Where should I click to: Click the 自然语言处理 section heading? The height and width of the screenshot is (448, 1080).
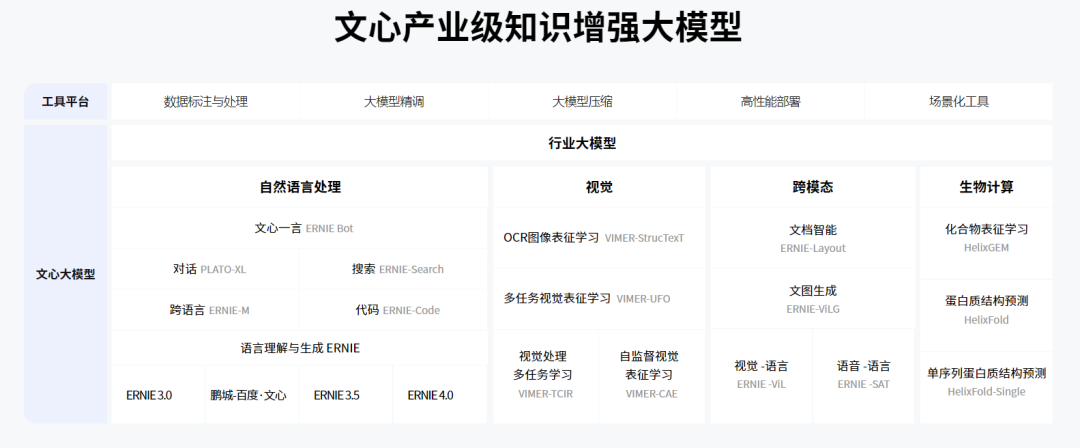click(x=300, y=187)
